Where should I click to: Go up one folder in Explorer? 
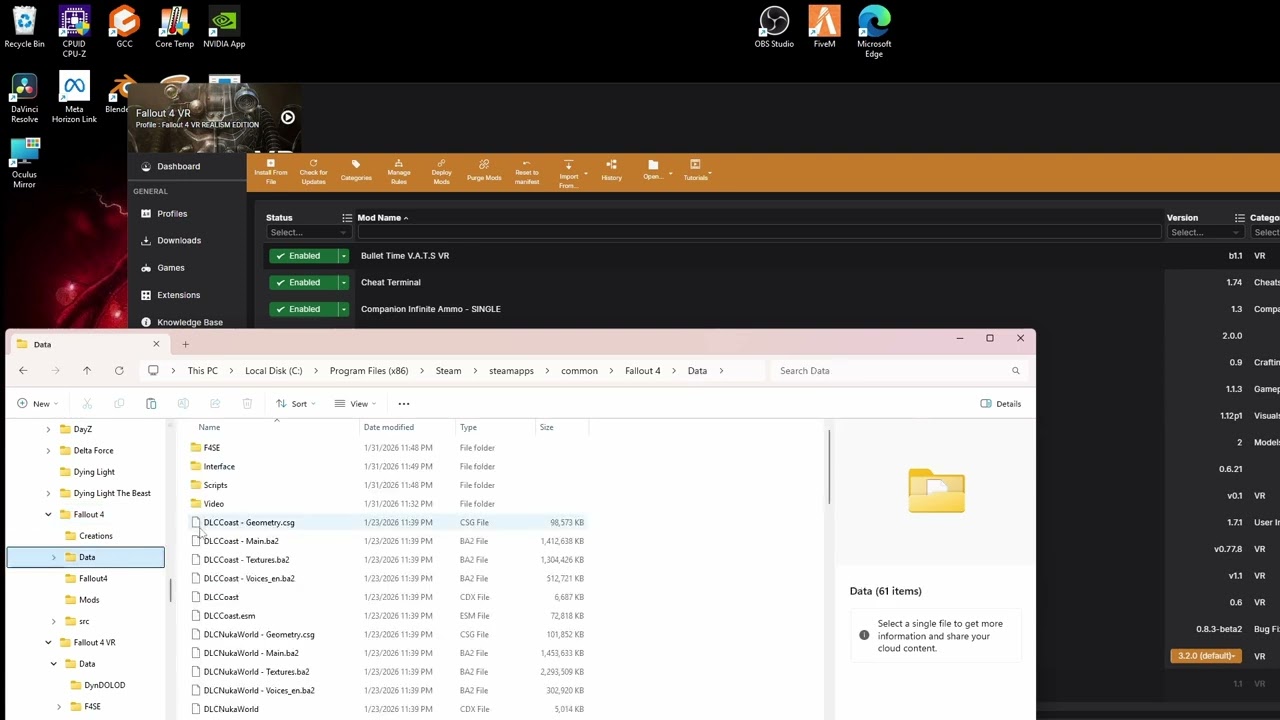[x=87, y=371]
